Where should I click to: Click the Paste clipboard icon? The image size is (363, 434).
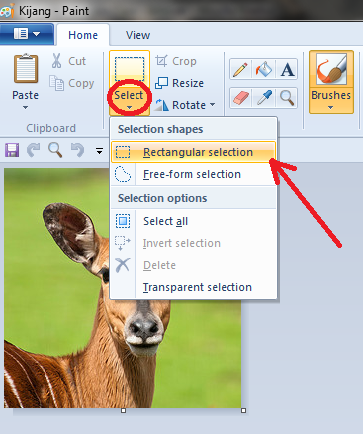(x=26, y=69)
